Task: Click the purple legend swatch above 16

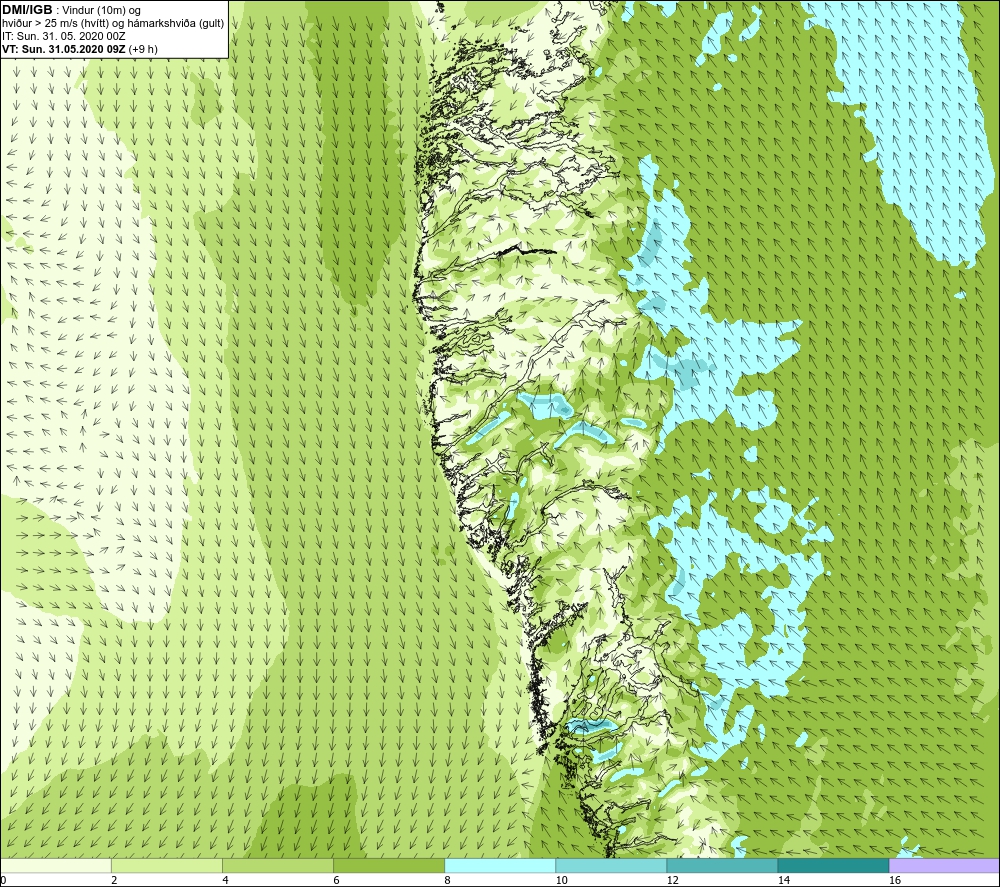Action: (944, 865)
